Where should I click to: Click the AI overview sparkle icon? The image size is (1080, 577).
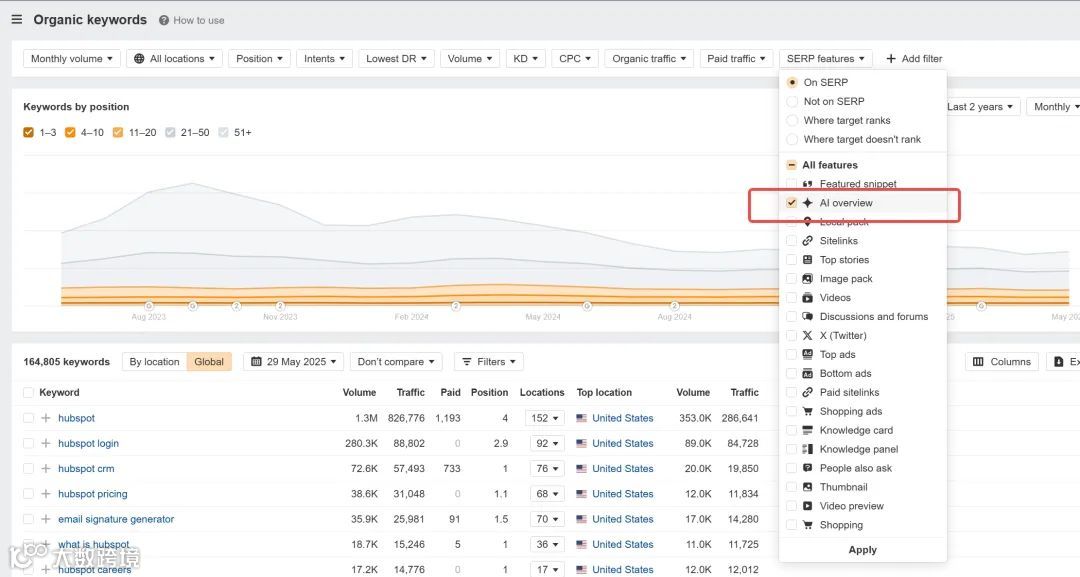[x=807, y=203]
